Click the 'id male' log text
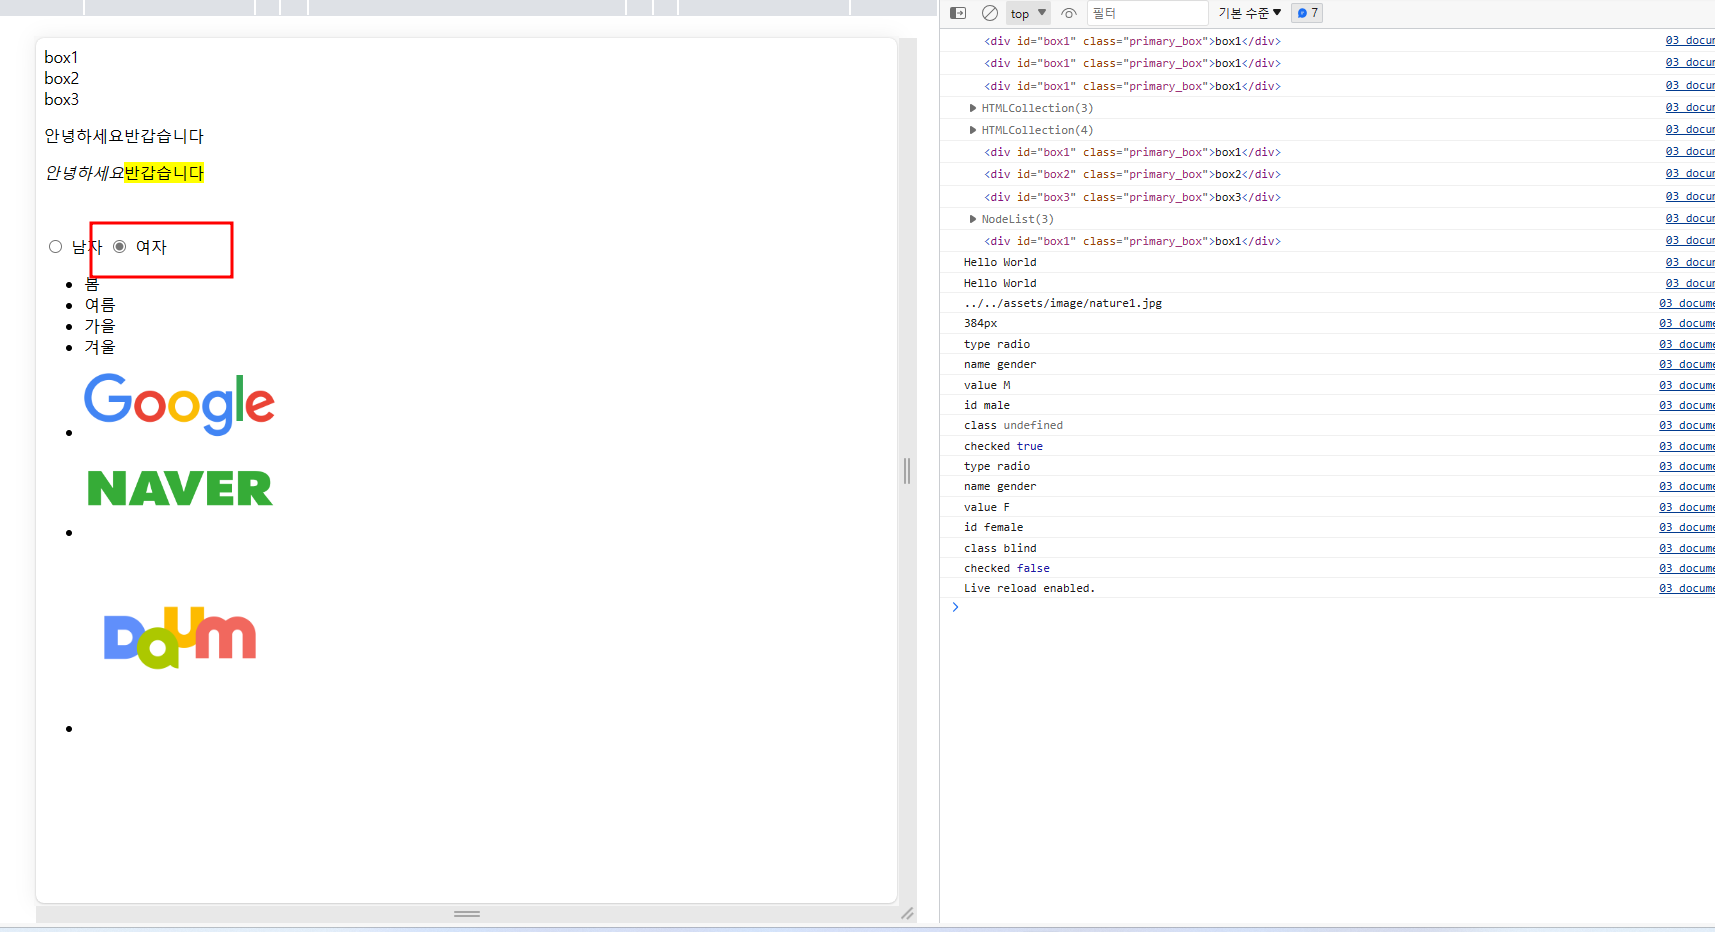The width and height of the screenshot is (1715, 932). (x=987, y=405)
